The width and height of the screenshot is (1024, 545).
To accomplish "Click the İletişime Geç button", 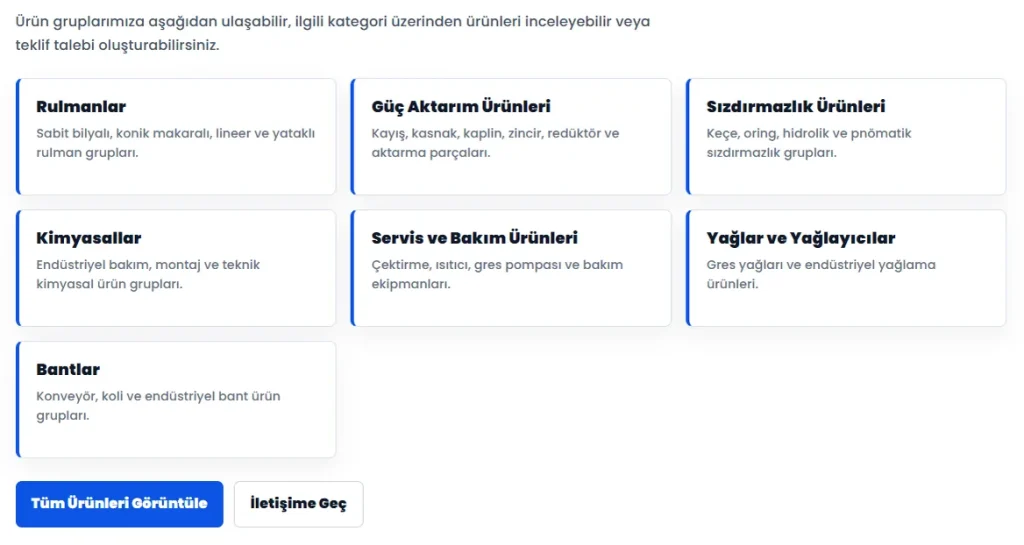I will click(x=298, y=504).
